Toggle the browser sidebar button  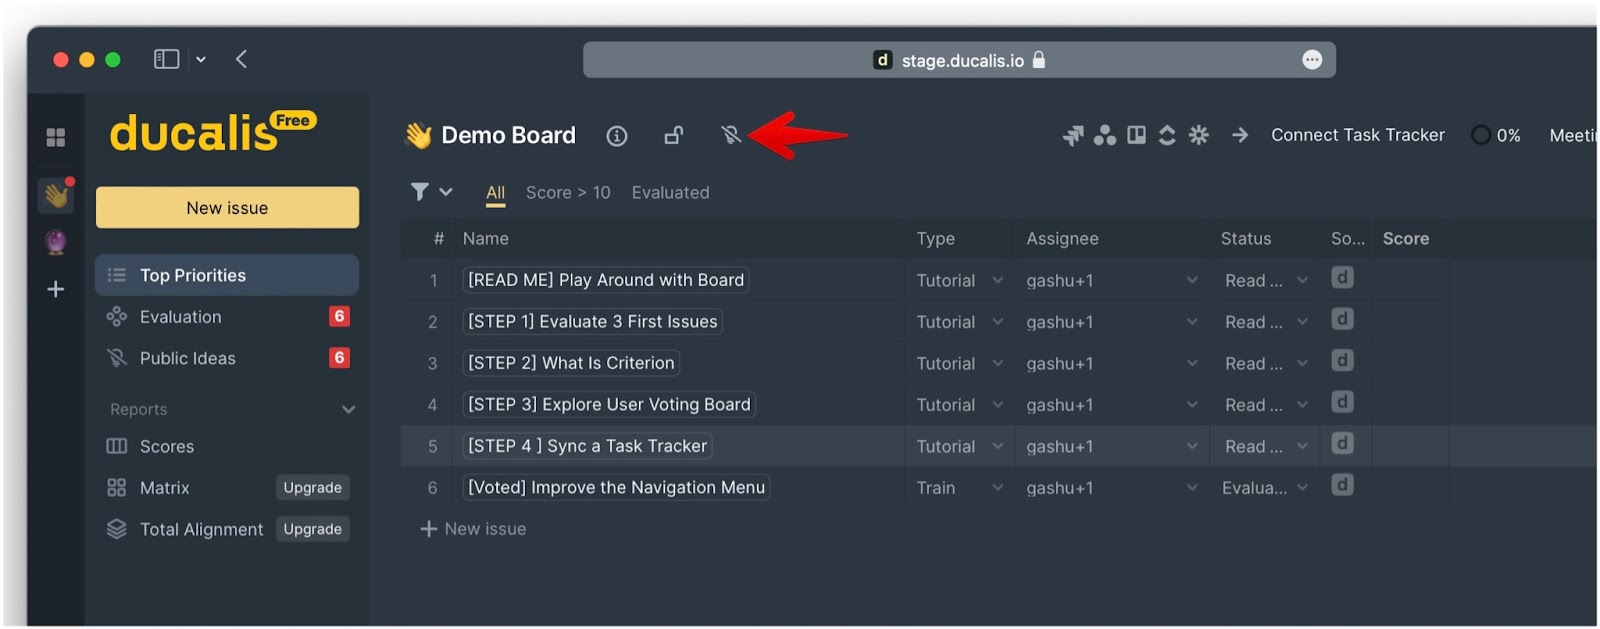pos(166,60)
